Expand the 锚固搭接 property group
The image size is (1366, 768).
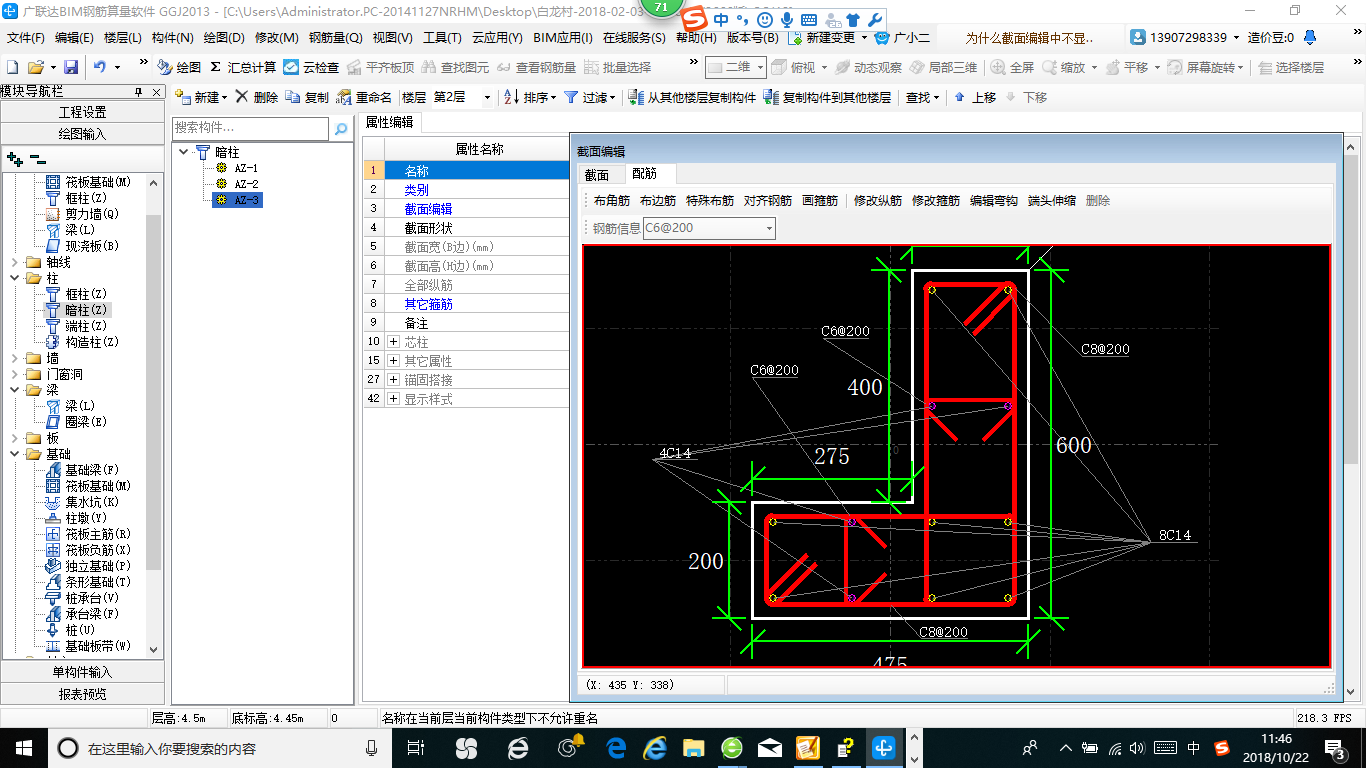pos(392,380)
